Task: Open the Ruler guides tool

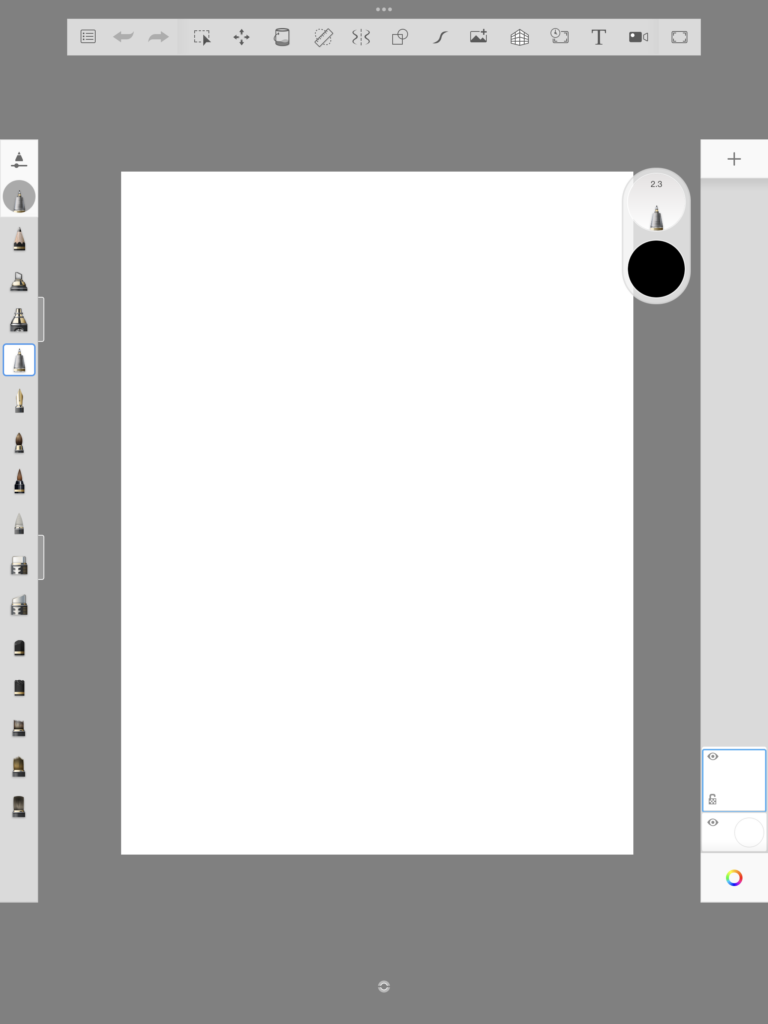Action: pos(323,37)
